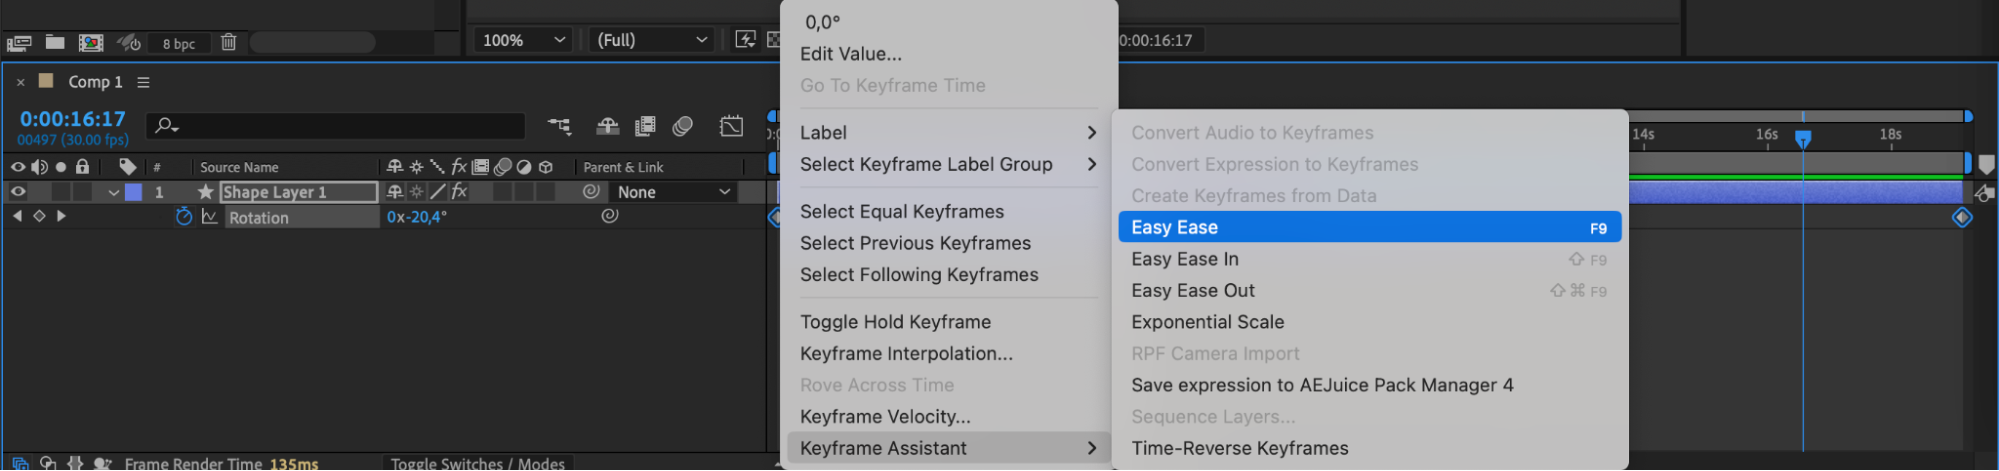Collapse the Shape Layer 1 properties

click(x=114, y=192)
